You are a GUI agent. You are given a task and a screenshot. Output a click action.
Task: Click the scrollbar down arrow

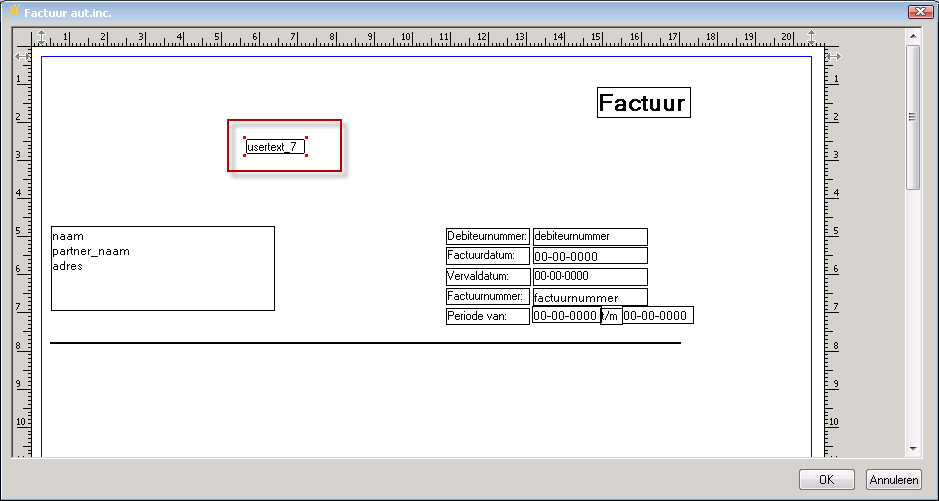tap(912, 448)
